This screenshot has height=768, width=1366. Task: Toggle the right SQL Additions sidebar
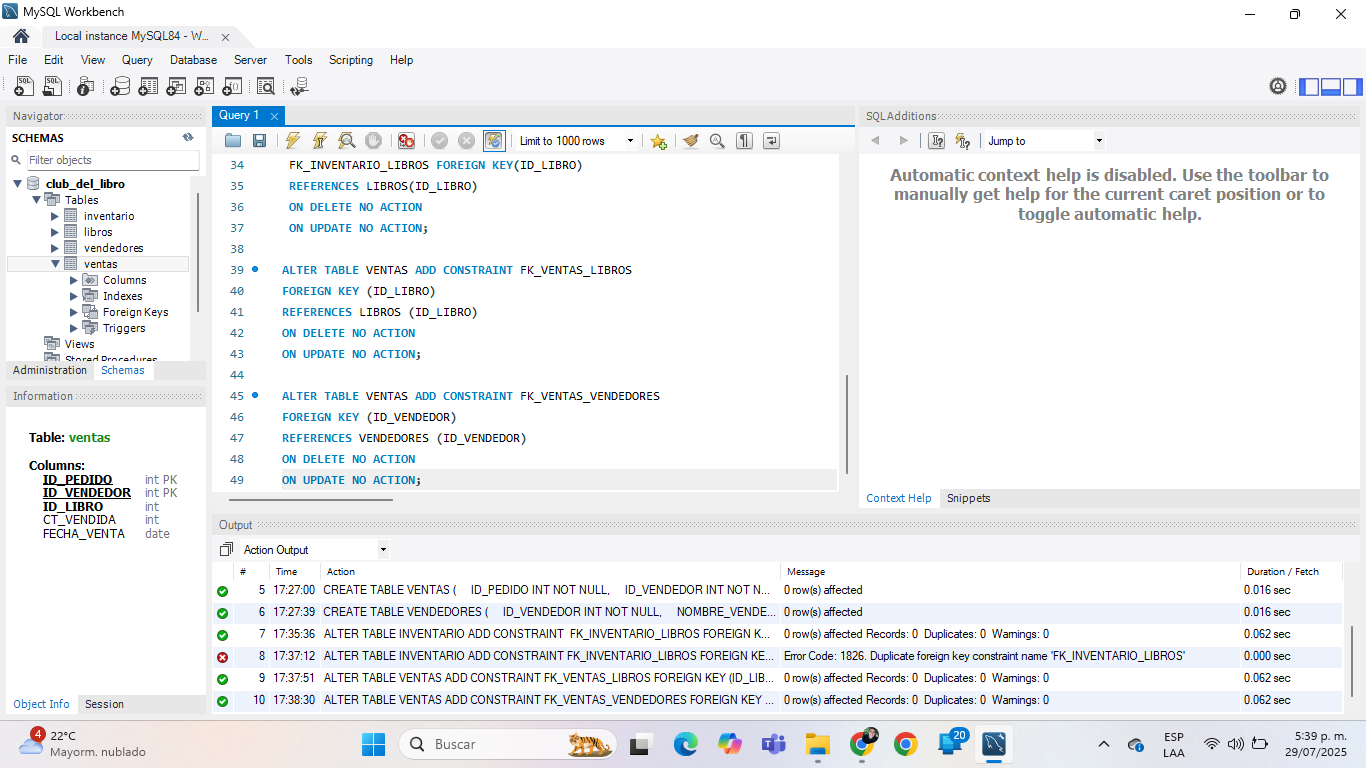pos(1353,87)
